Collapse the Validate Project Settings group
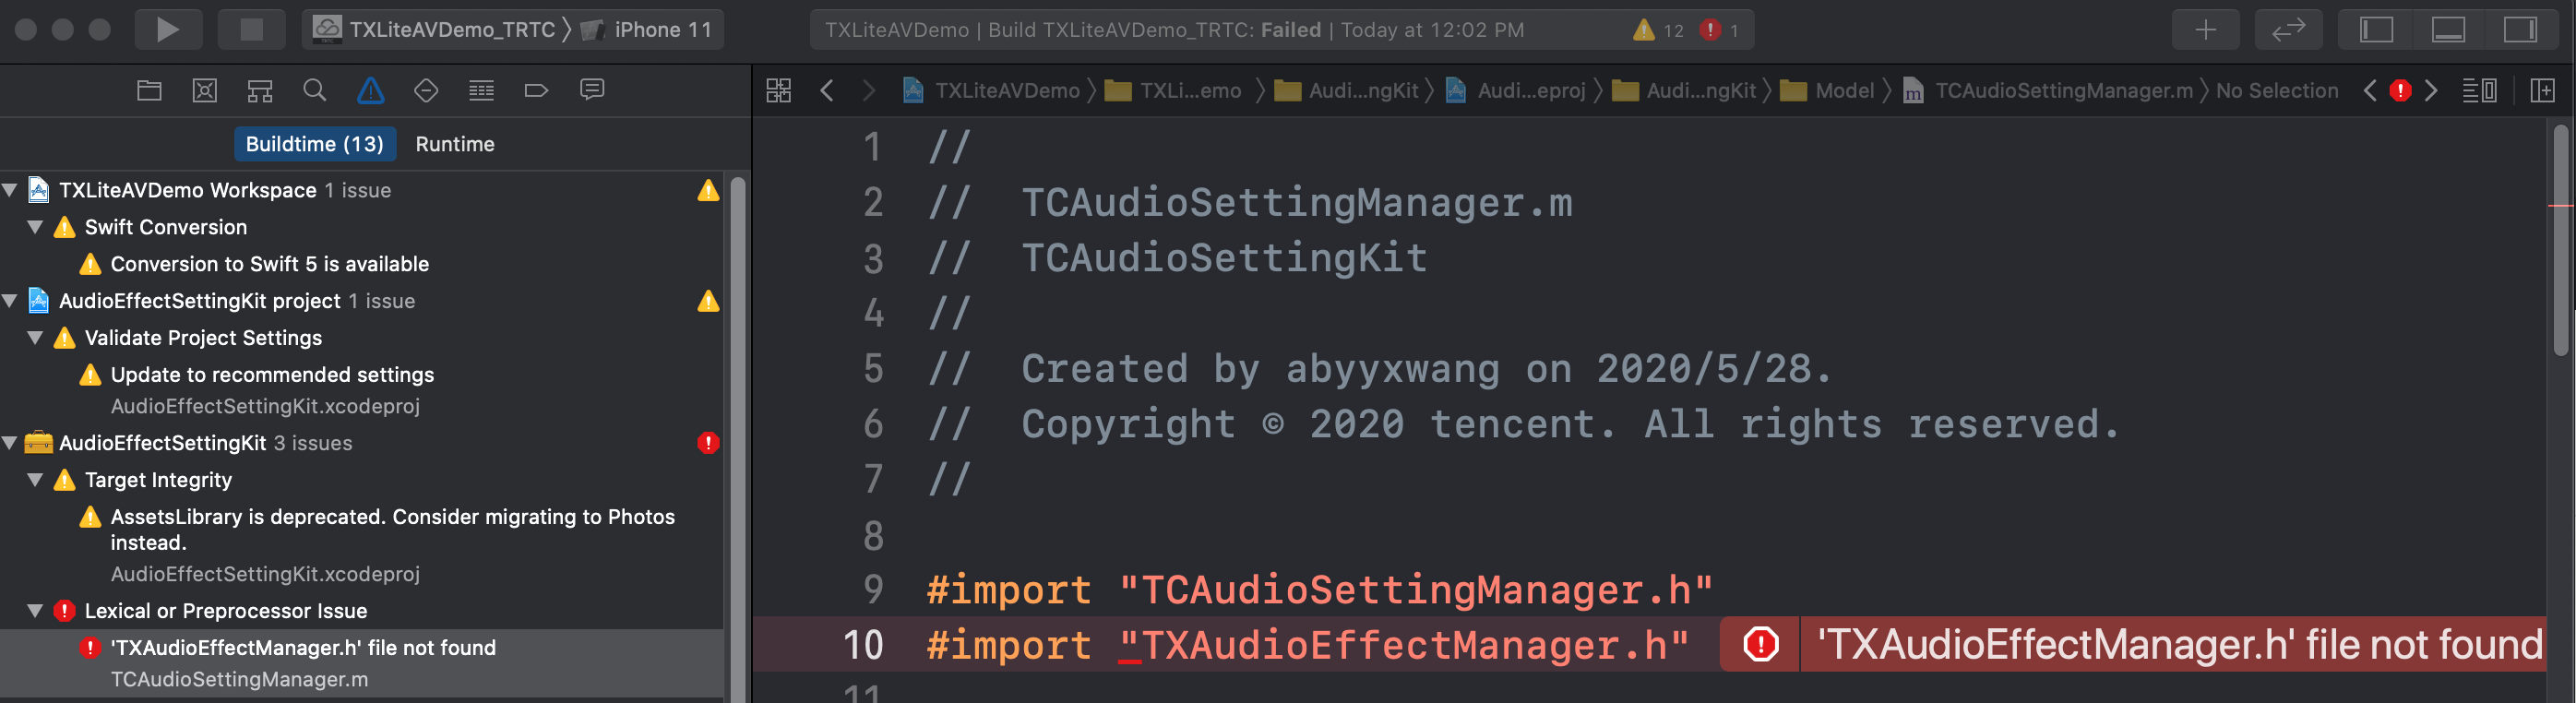The image size is (2576, 703). point(34,337)
